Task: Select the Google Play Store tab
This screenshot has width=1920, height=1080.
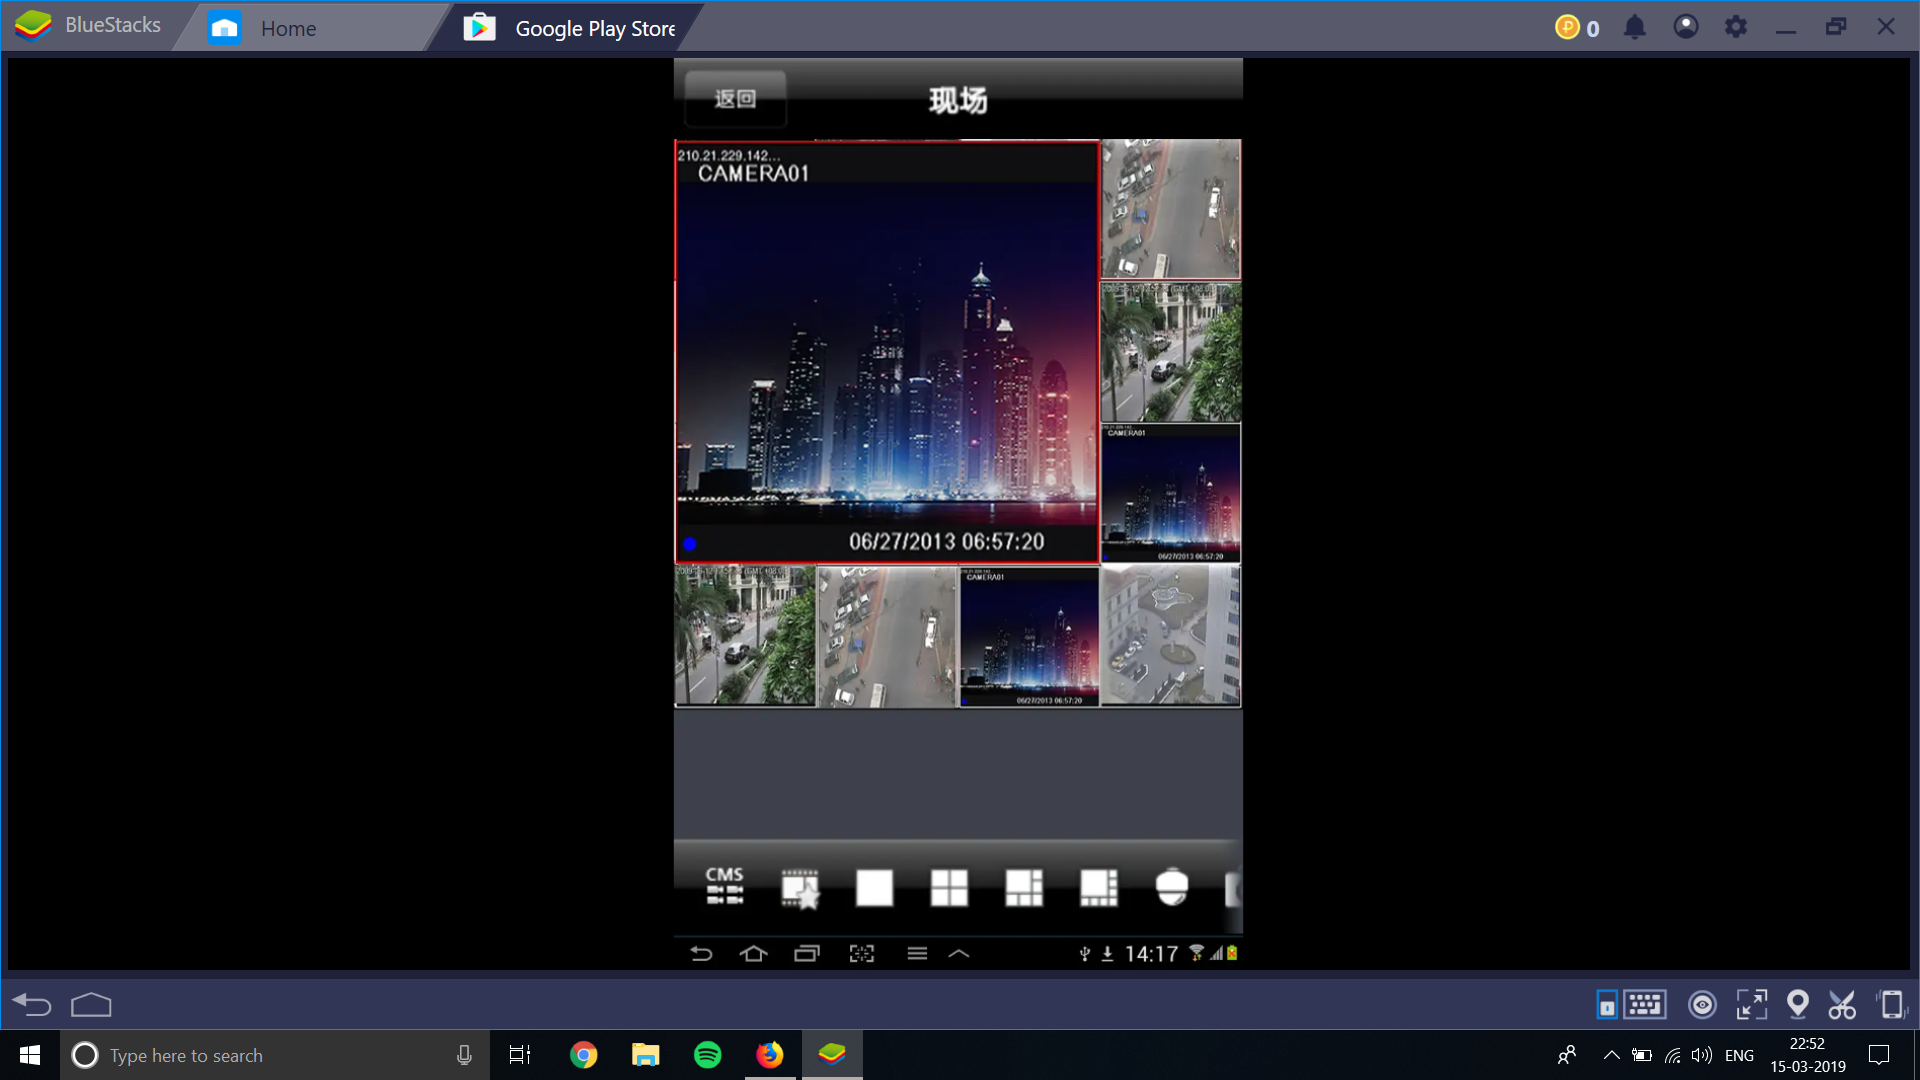Action: tap(594, 28)
